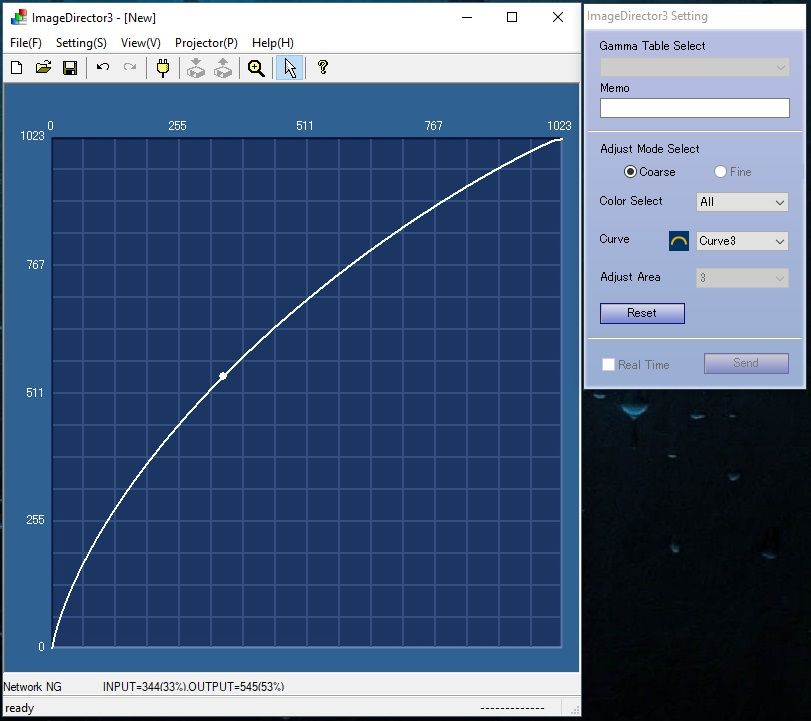Click the greyed redo arrow icon
Viewport: 811px width, 721px height.
click(x=130, y=68)
